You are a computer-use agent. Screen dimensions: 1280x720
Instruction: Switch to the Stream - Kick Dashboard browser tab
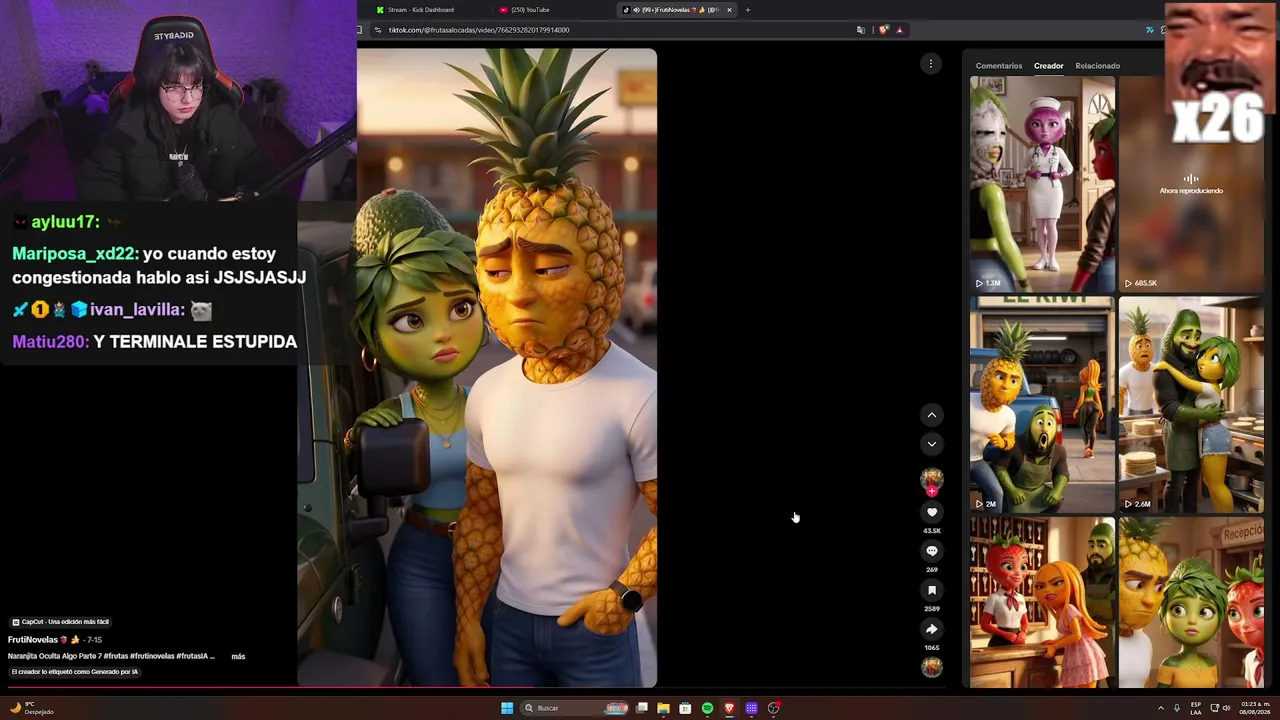click(x=420, y=10)
